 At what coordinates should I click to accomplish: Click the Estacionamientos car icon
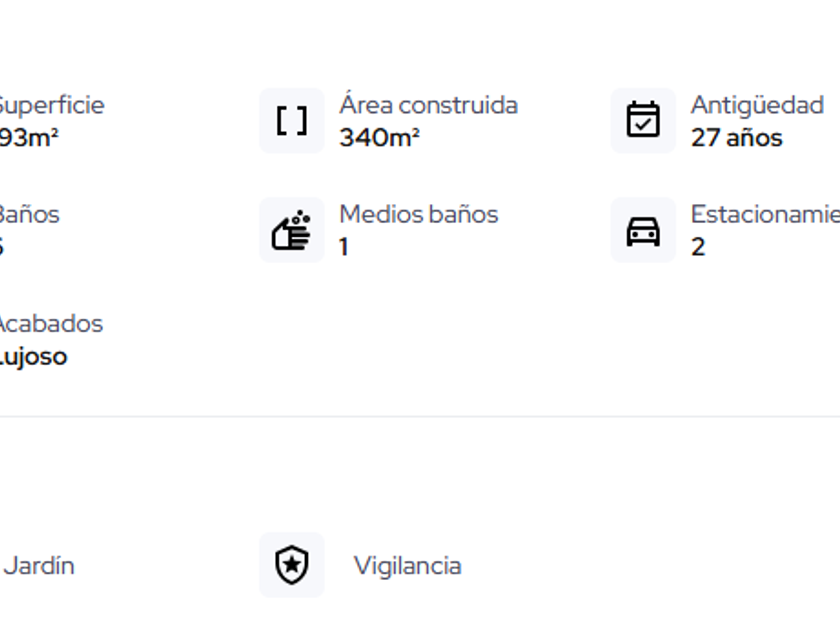pos(643,231)
